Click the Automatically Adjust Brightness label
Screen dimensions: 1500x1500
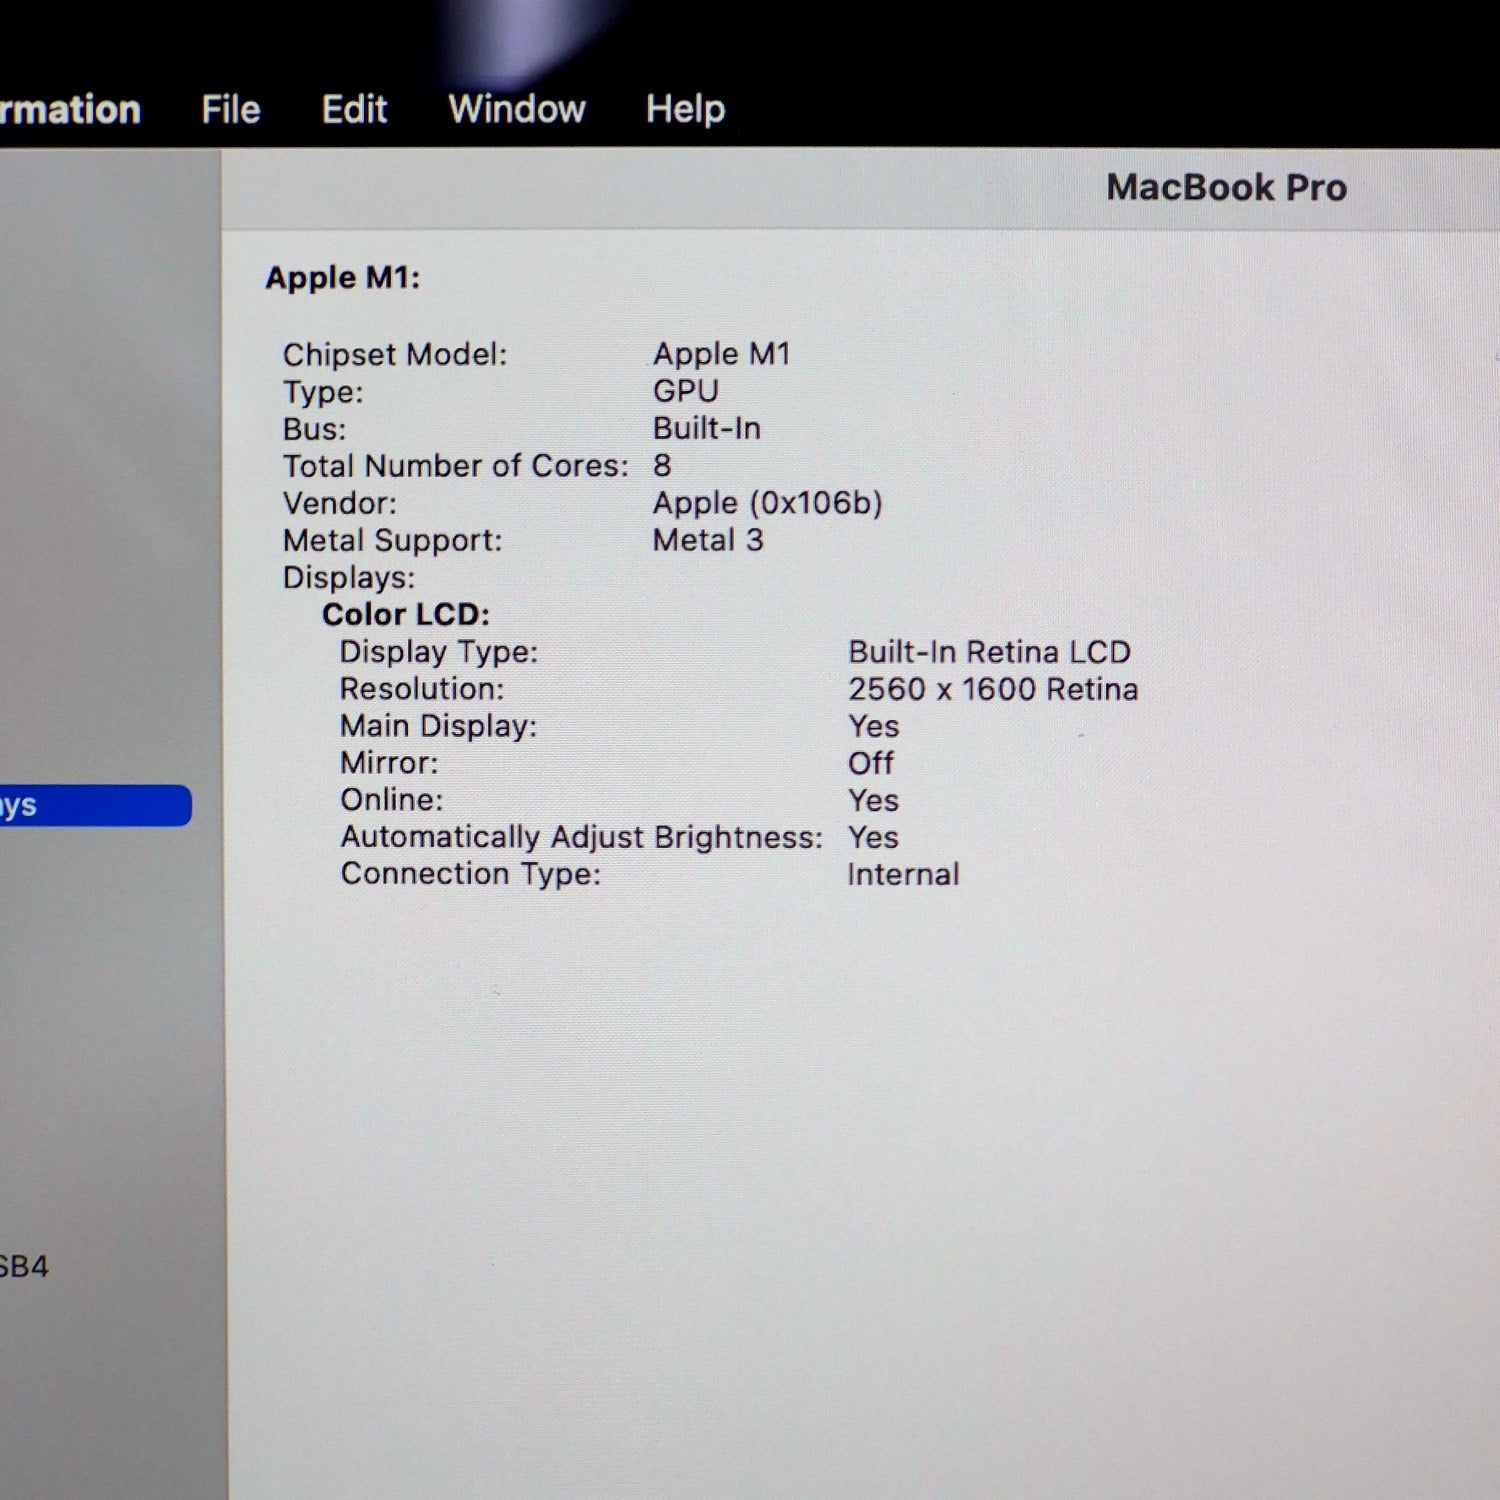580,837
